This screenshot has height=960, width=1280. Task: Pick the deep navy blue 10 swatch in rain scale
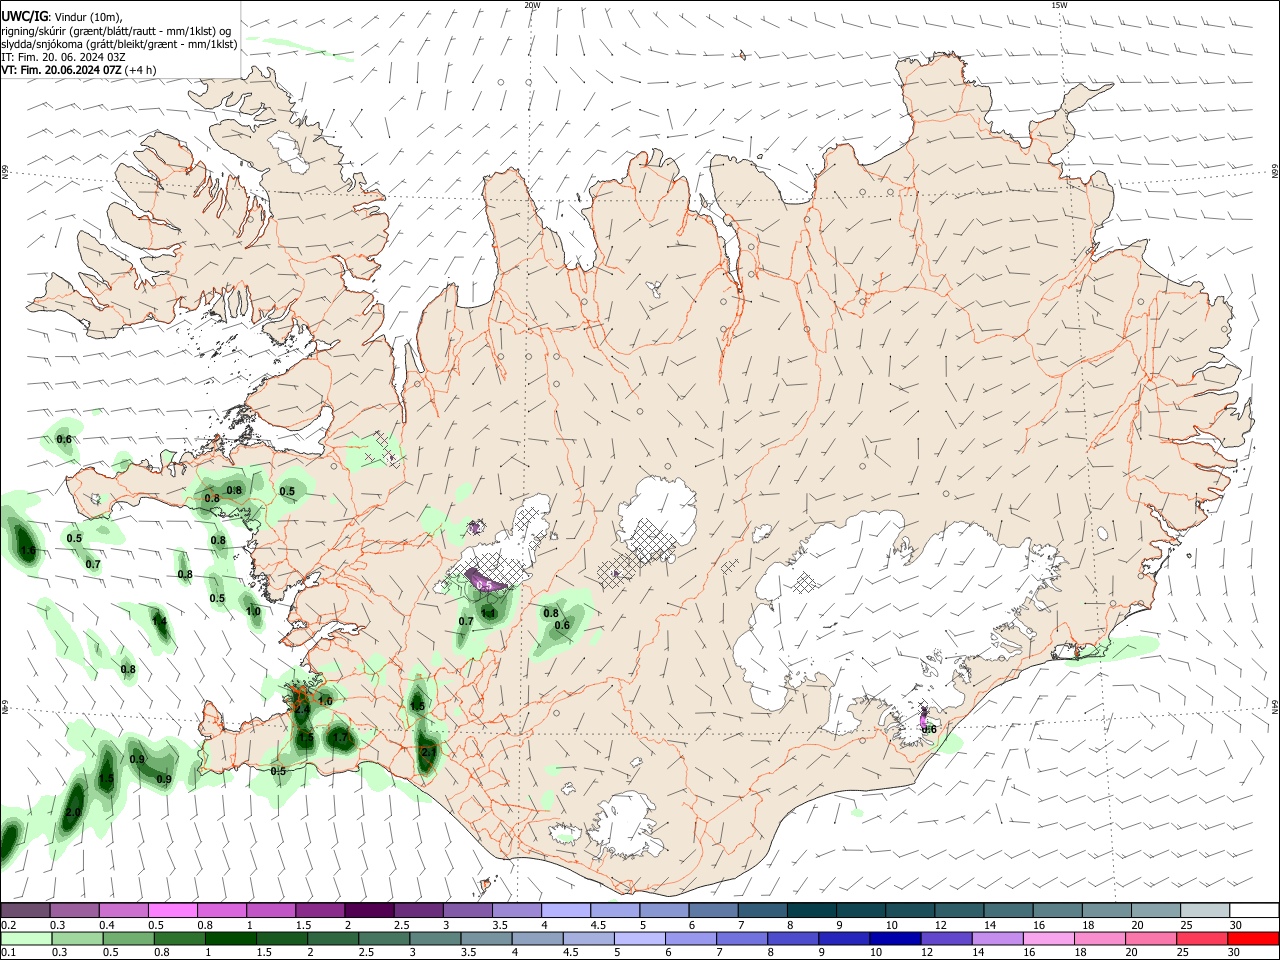[x=896, y=939]
